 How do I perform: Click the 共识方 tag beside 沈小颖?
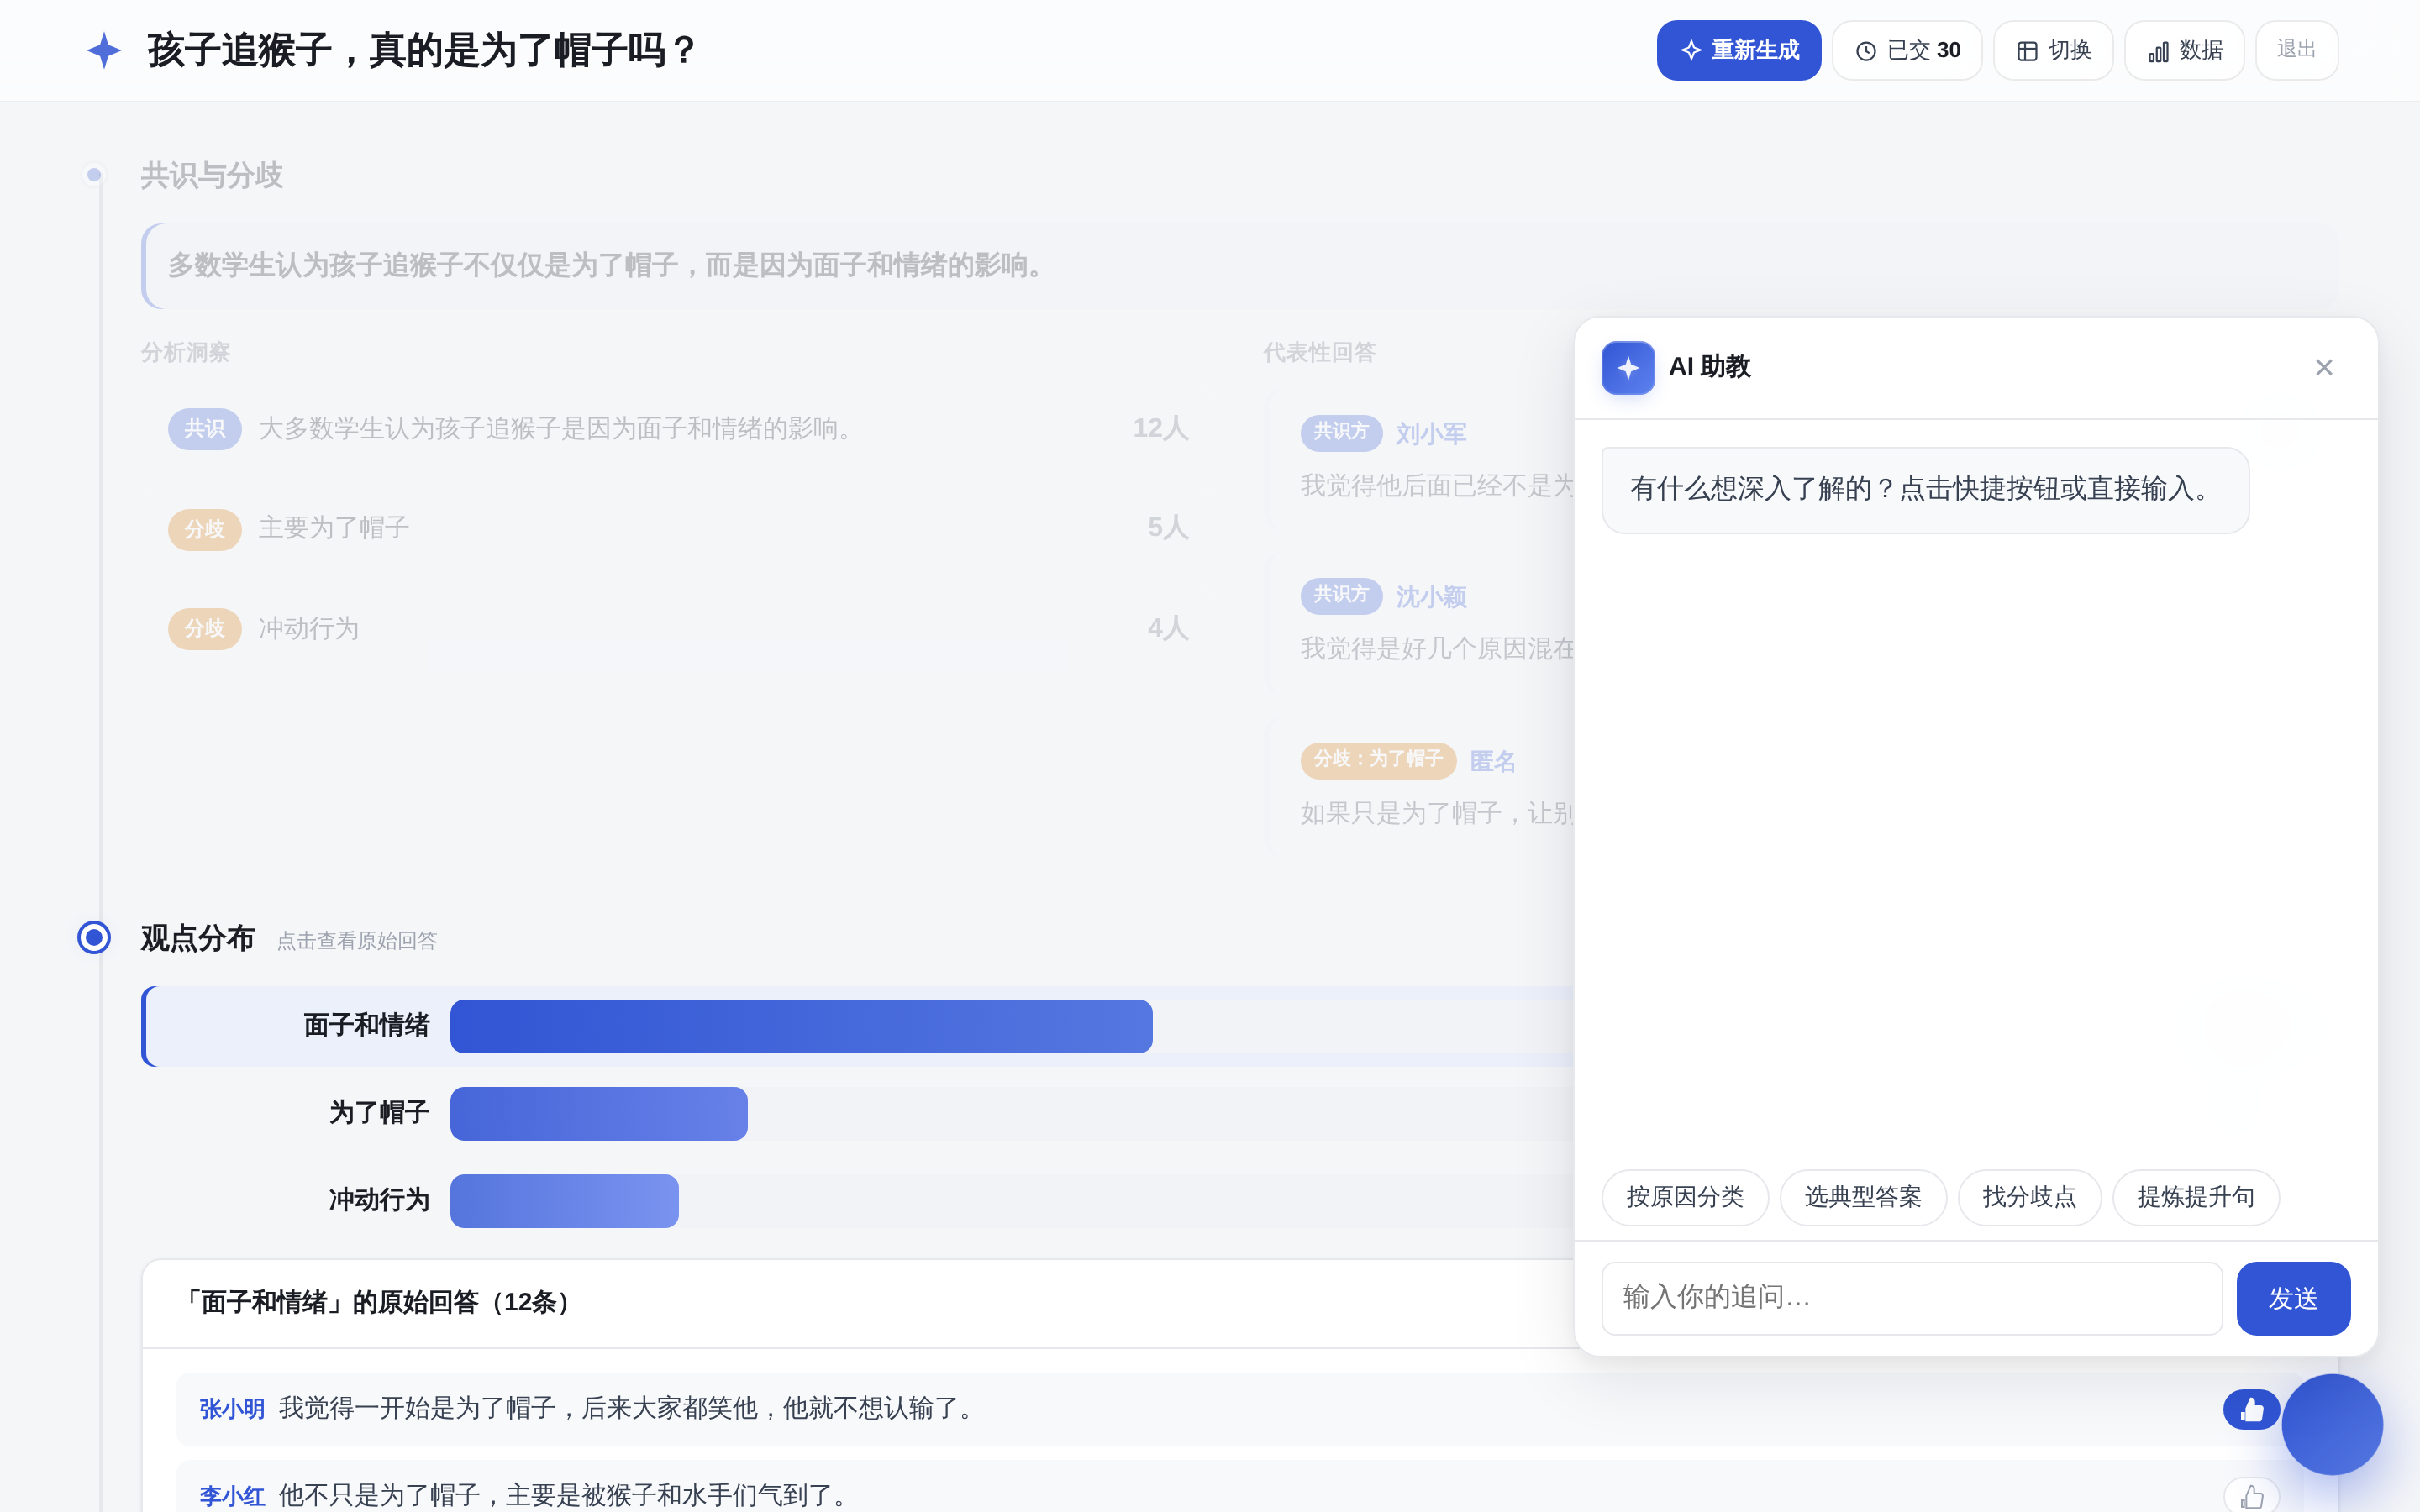(x=1340, y=595)
